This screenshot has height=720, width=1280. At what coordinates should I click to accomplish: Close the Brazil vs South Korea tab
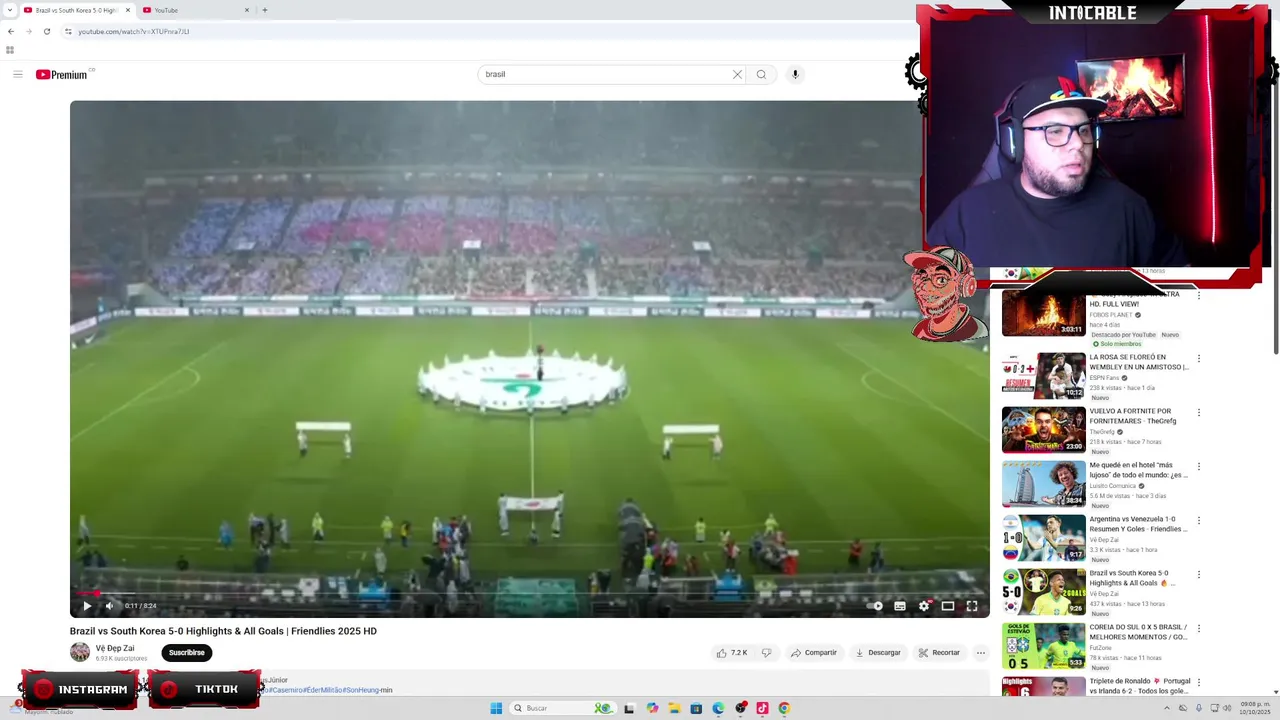pyautogui.click(x=128, y=10)
